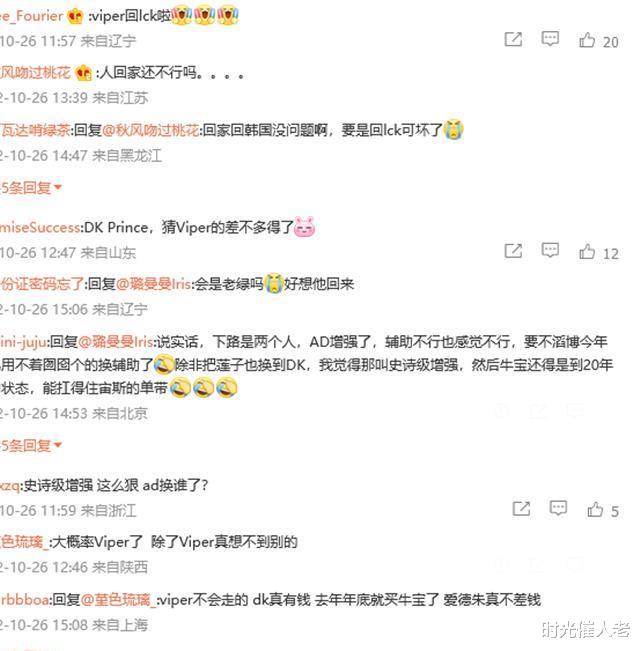Reply to the '史诗级增强 这么狠' comment

coord(558,508)
